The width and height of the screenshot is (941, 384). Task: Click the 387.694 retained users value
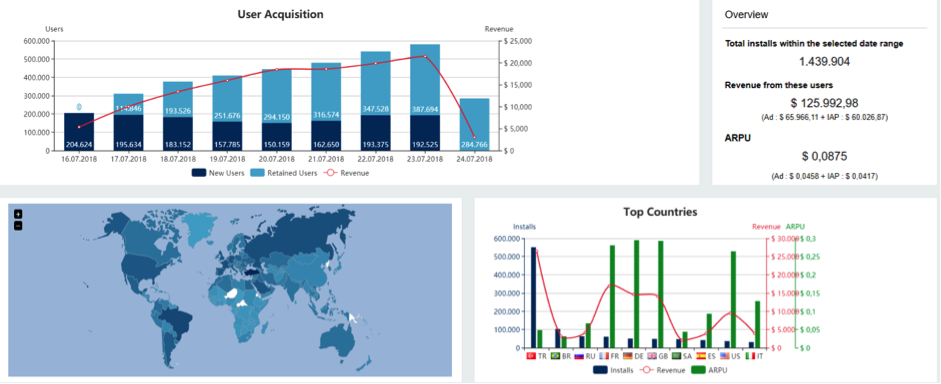click(425, 109)
